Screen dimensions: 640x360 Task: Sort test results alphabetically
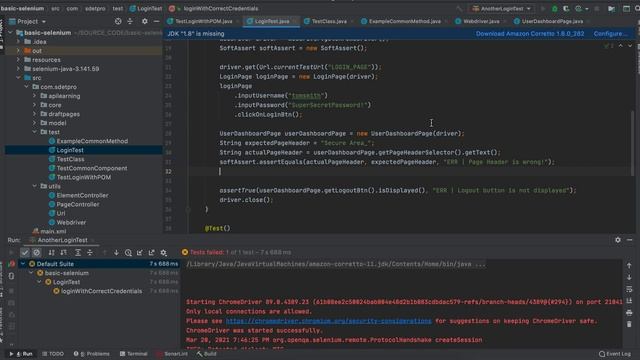point(51,253)
